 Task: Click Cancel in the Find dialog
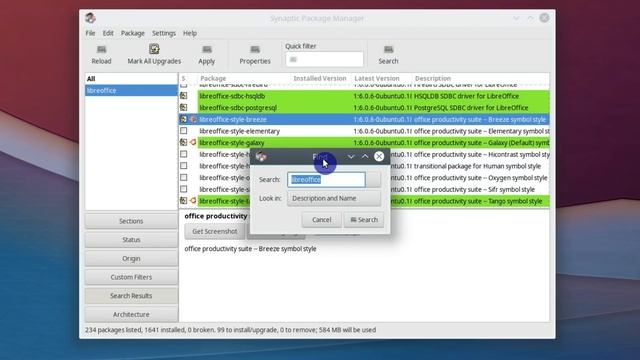[x=322, y=220]
